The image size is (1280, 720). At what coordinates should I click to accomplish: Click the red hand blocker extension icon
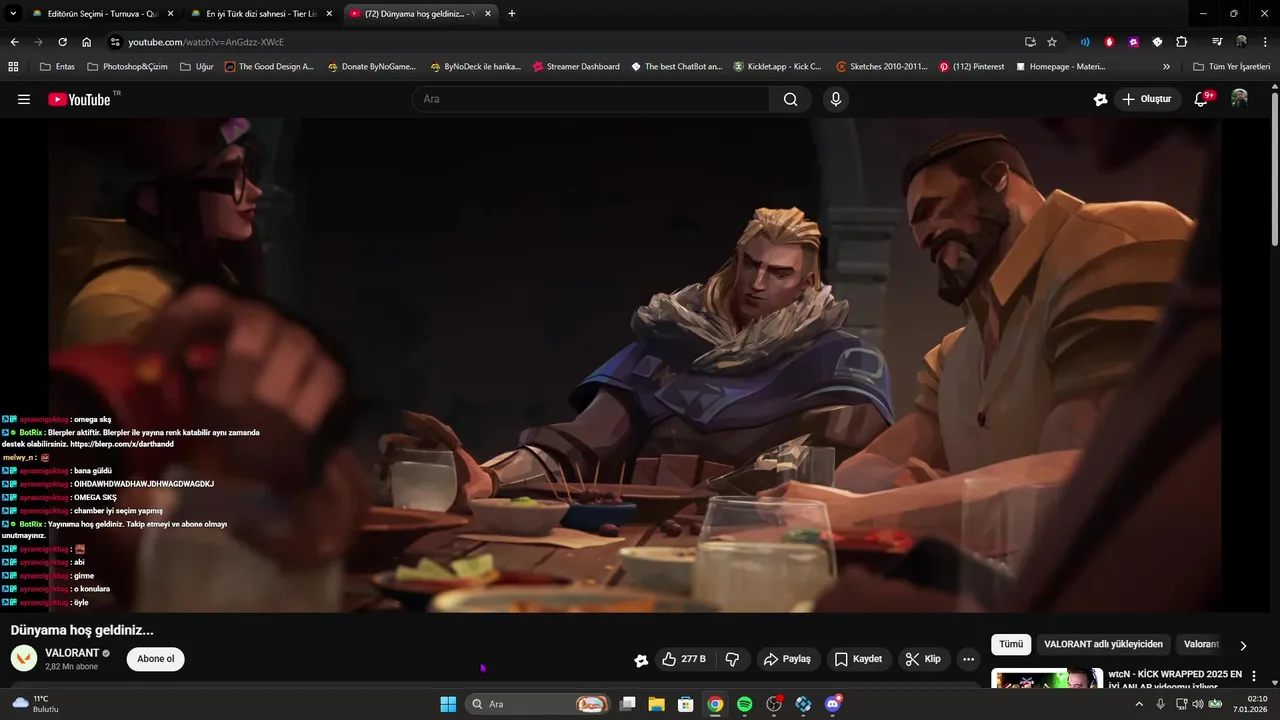(x=1109, y=42)
